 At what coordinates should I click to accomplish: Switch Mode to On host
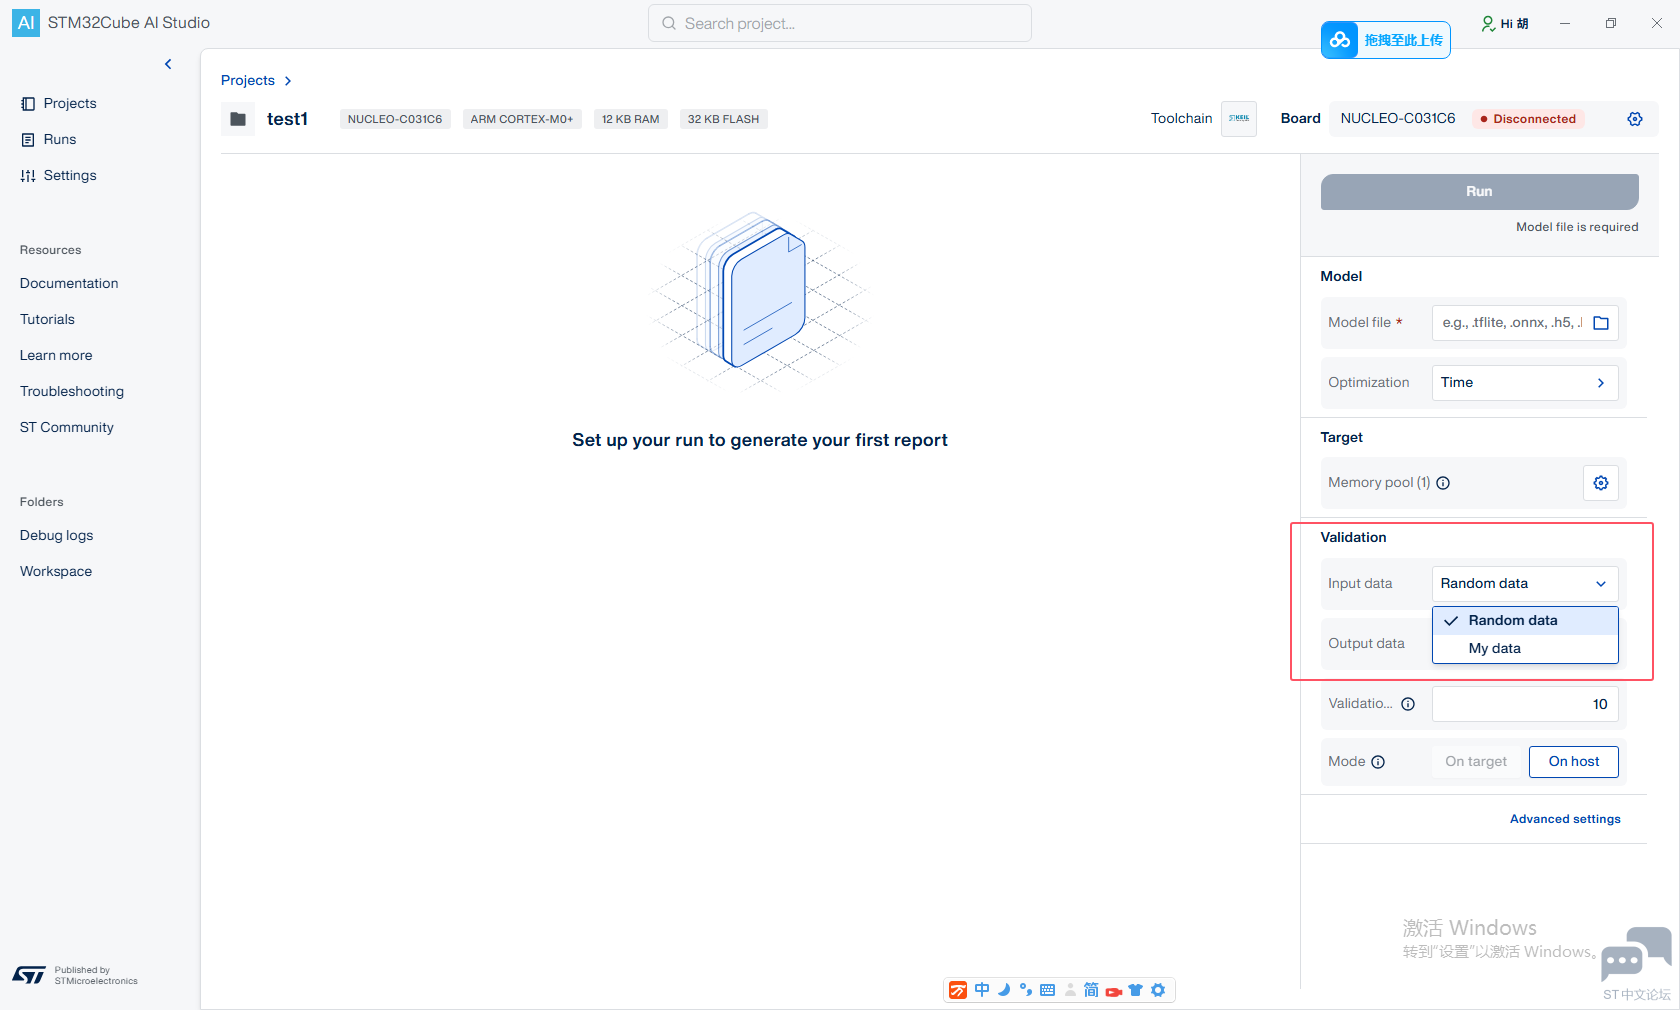[1574, 762]
